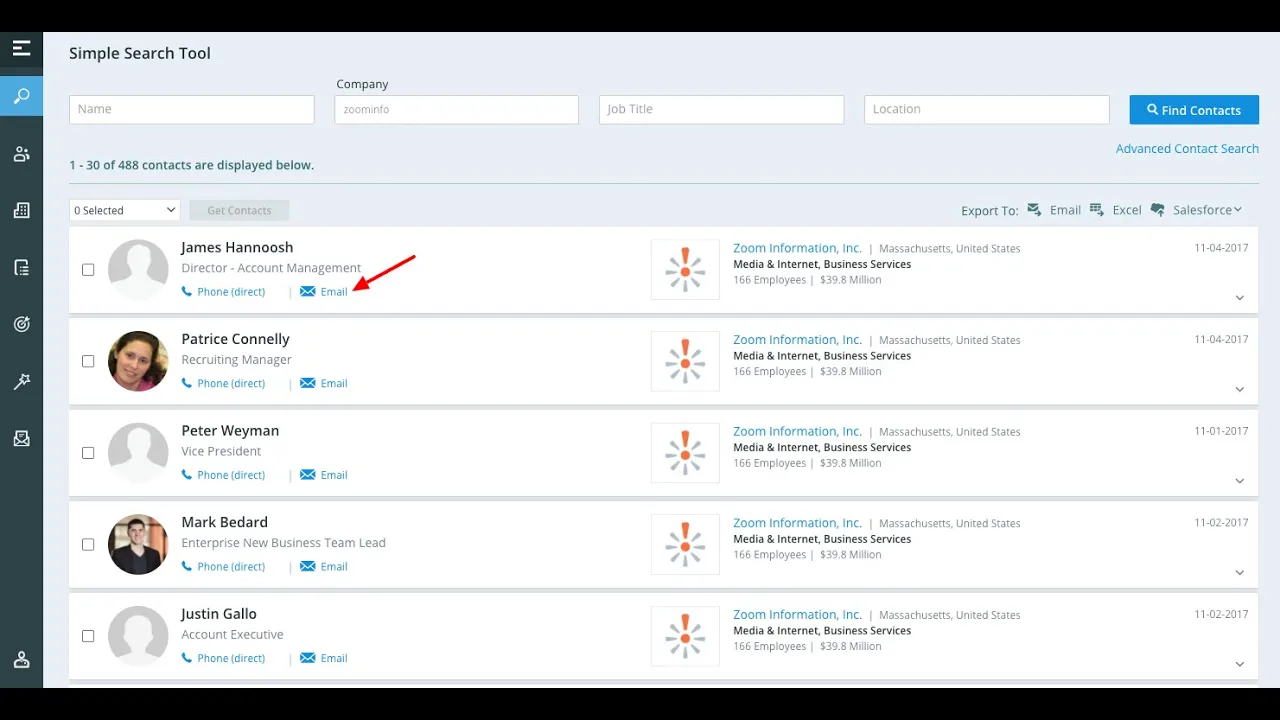1280x720 pixels.
Task: Click Mark Bedard profile photo
Action: (138, 545)
